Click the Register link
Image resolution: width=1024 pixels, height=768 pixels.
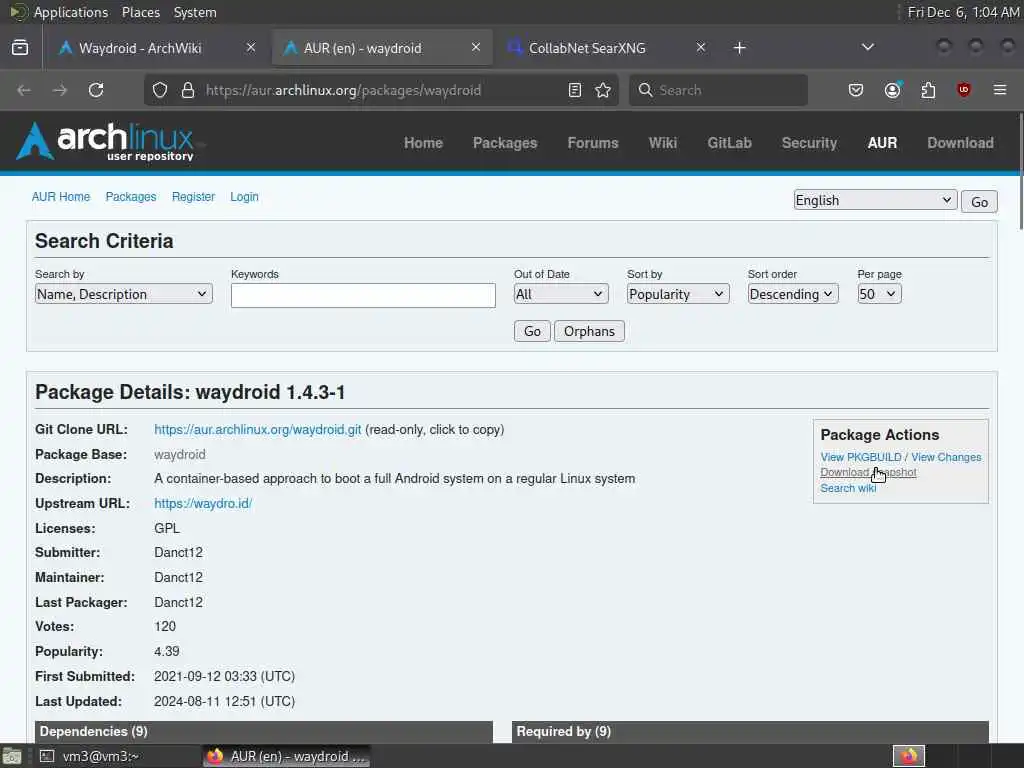pos(193,197)
